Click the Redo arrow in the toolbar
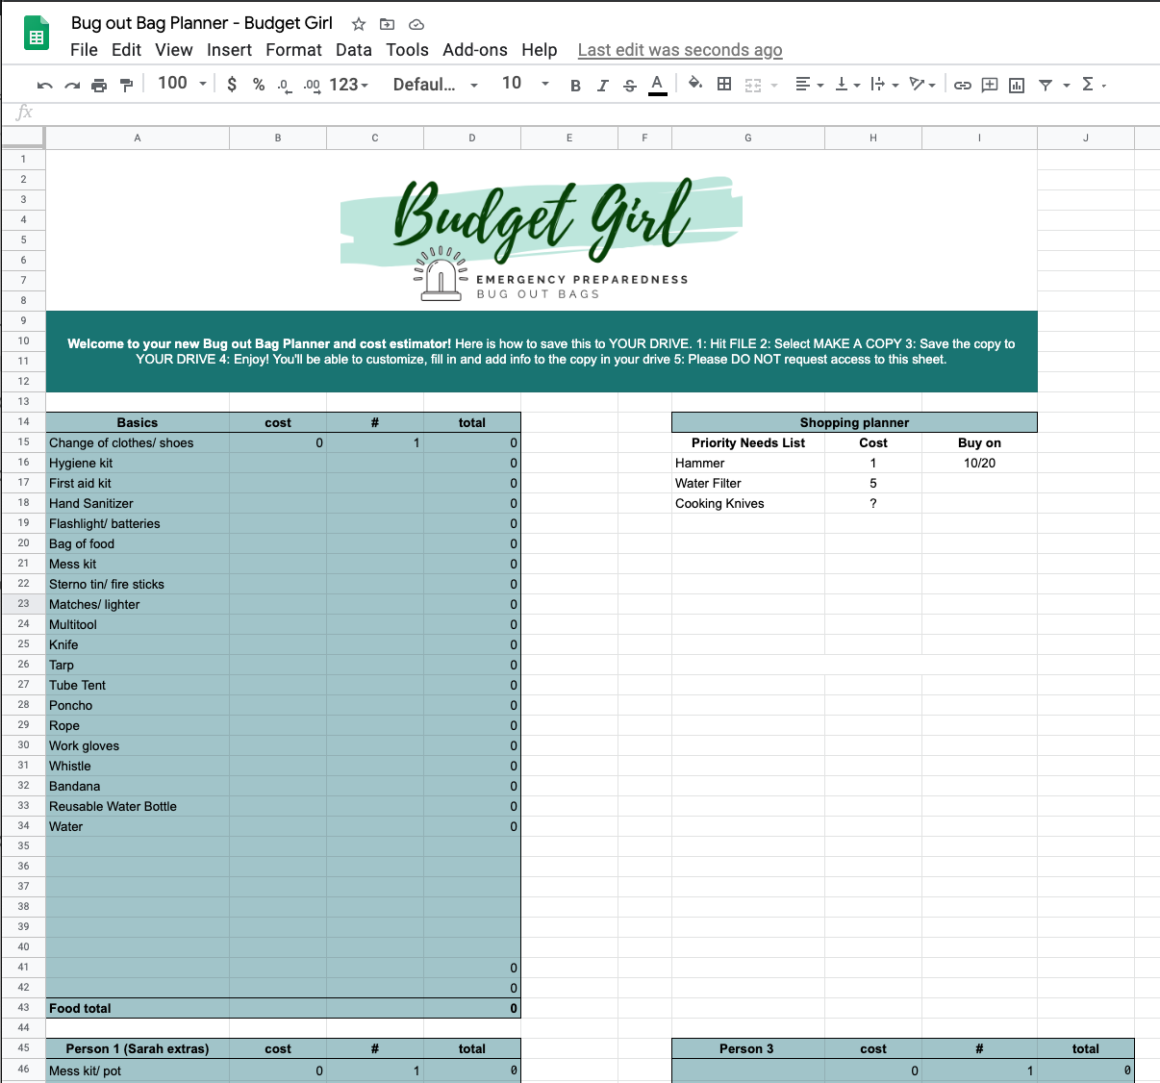Screen dimensions: 1160x1083 click(72, 85)
